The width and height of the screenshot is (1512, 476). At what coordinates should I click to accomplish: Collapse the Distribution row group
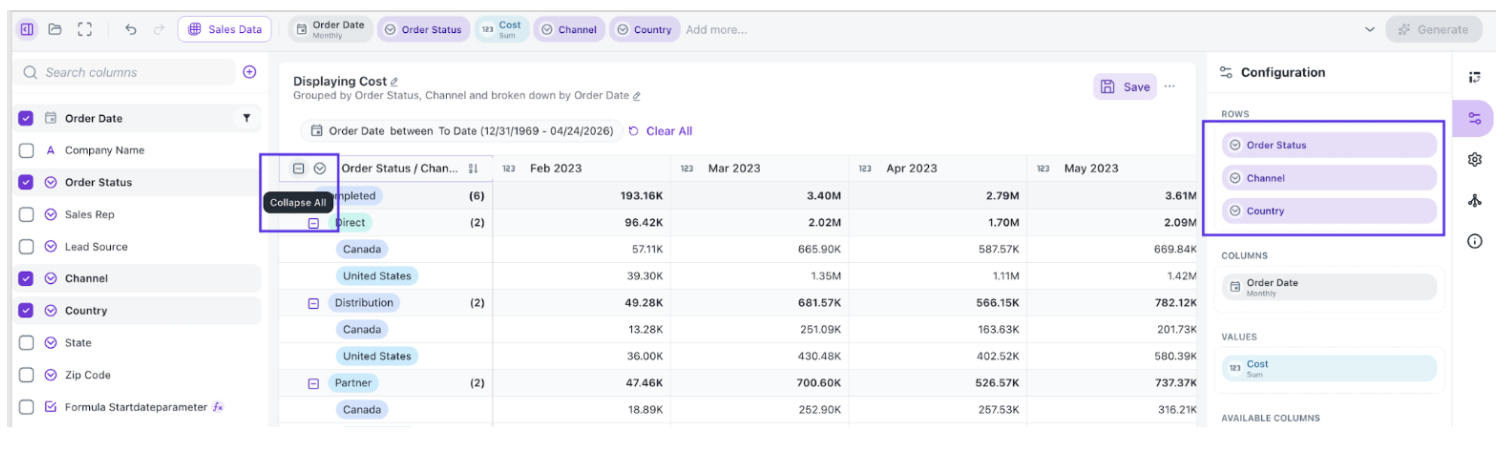pos(313,303)
